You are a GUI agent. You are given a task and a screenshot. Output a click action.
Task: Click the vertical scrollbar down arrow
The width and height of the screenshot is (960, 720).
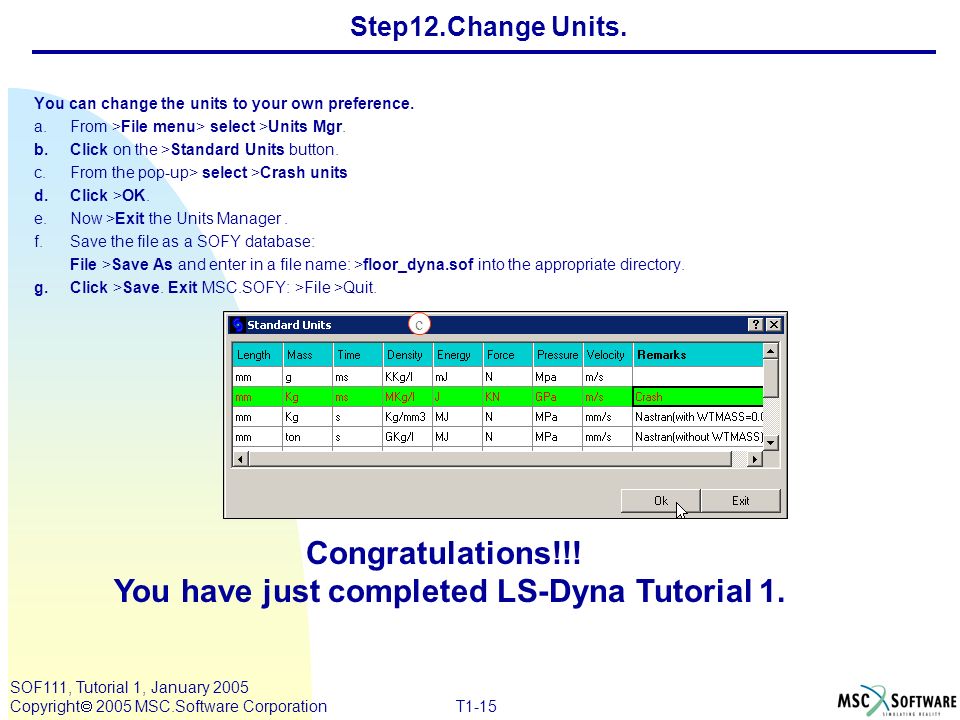771,442
